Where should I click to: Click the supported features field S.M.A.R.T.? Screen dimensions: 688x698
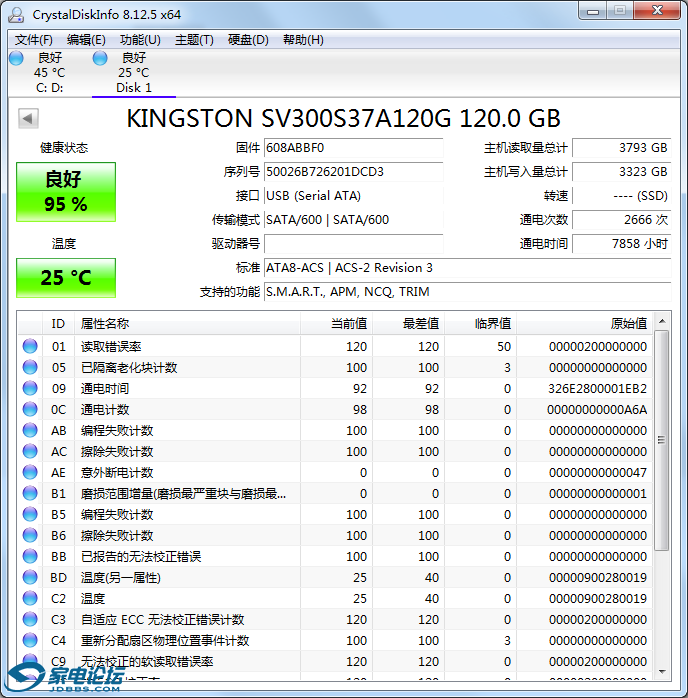[x=468, y=292]
